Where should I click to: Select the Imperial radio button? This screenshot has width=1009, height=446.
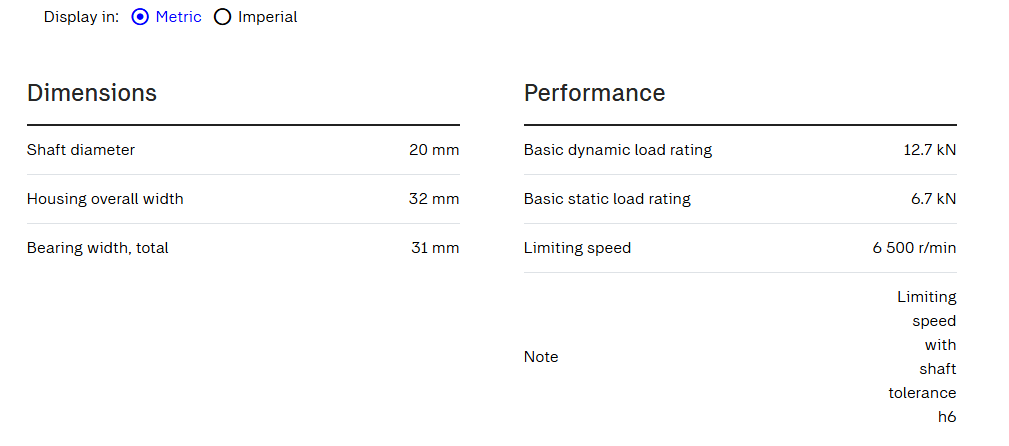222,17
